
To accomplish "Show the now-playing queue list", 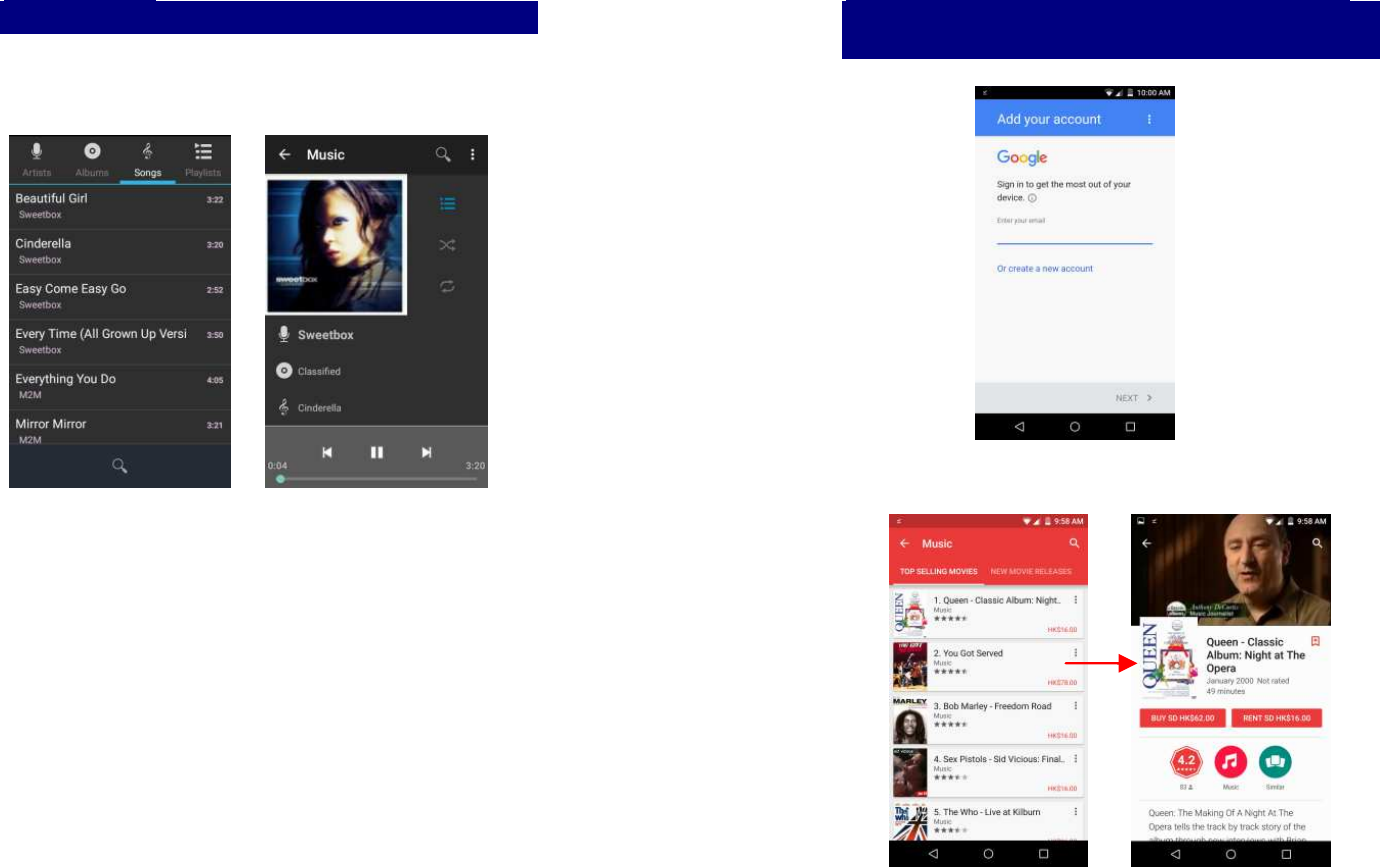I will (x=448, y=204).
